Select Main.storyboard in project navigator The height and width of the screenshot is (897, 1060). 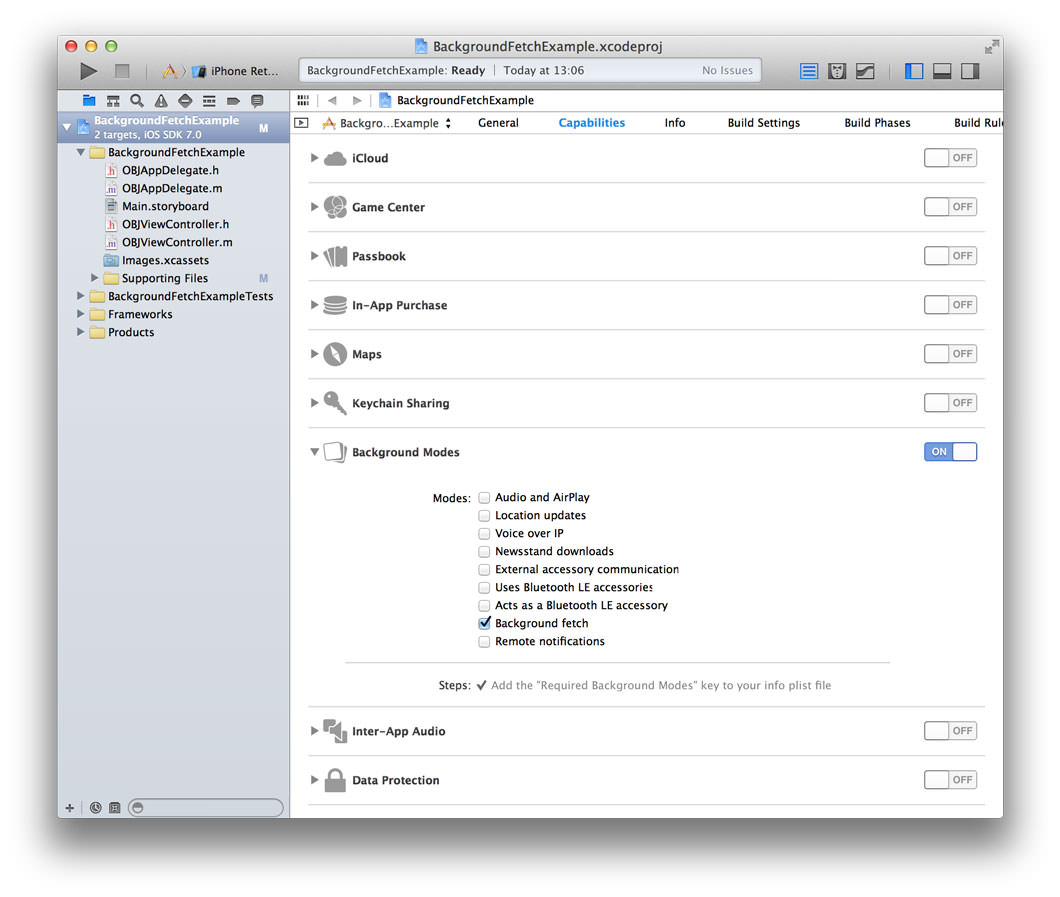pyautogui.click(x=165, y=206)
